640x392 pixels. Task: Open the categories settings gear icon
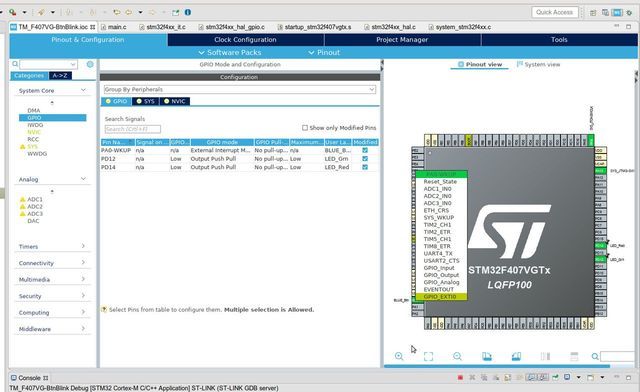tap(90, 64)
